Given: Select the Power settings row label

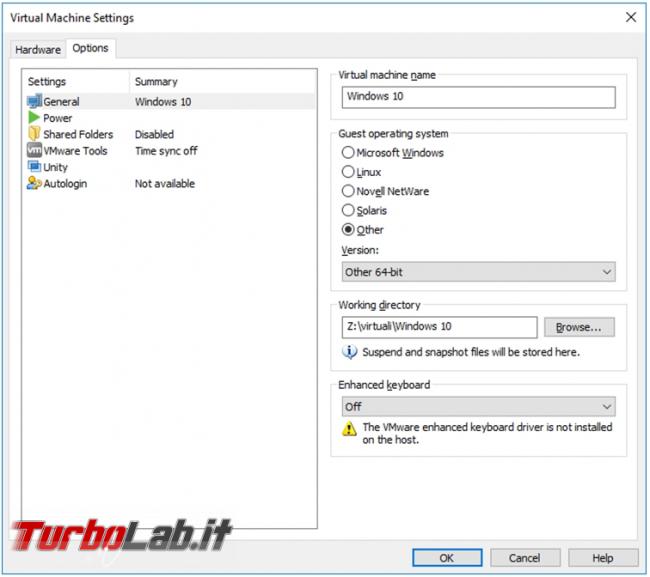Looking at the screenshot, I should point(58,118).
